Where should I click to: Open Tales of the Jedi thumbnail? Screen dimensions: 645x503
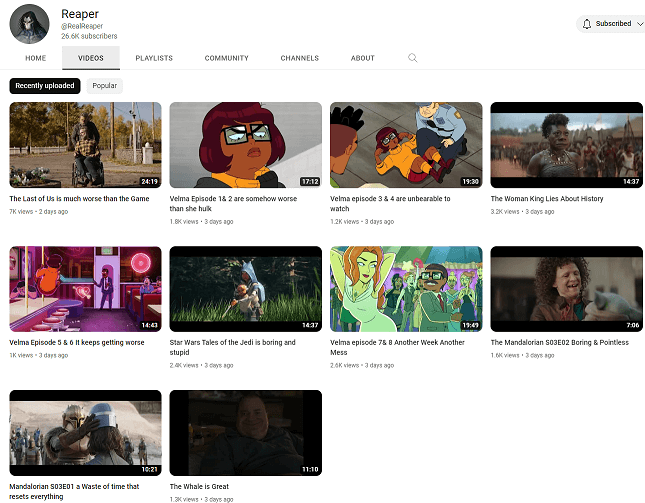[246, 289]
